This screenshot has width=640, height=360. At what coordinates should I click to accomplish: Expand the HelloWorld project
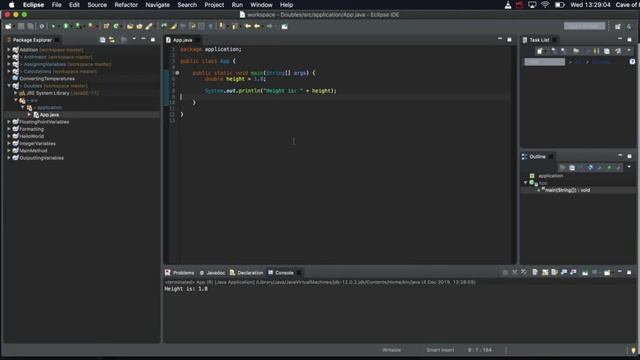(x=9, y=136)
